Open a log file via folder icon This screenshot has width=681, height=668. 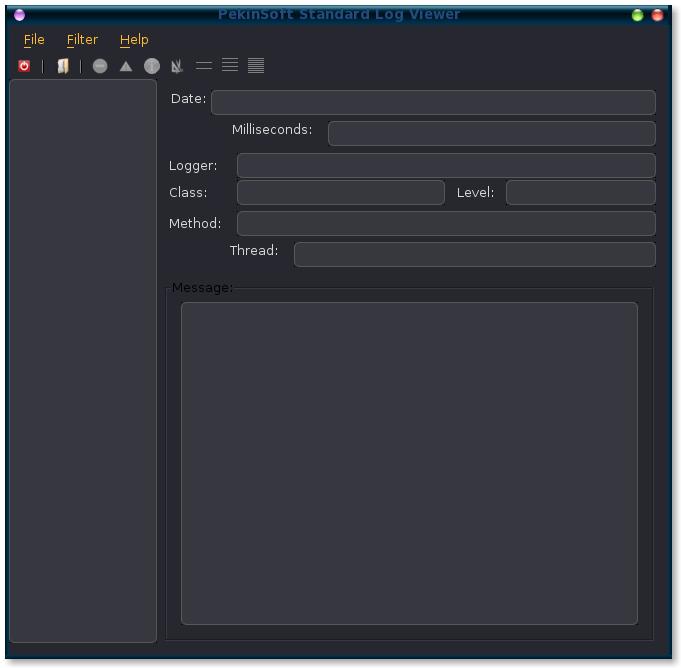[x=63, y=66]
